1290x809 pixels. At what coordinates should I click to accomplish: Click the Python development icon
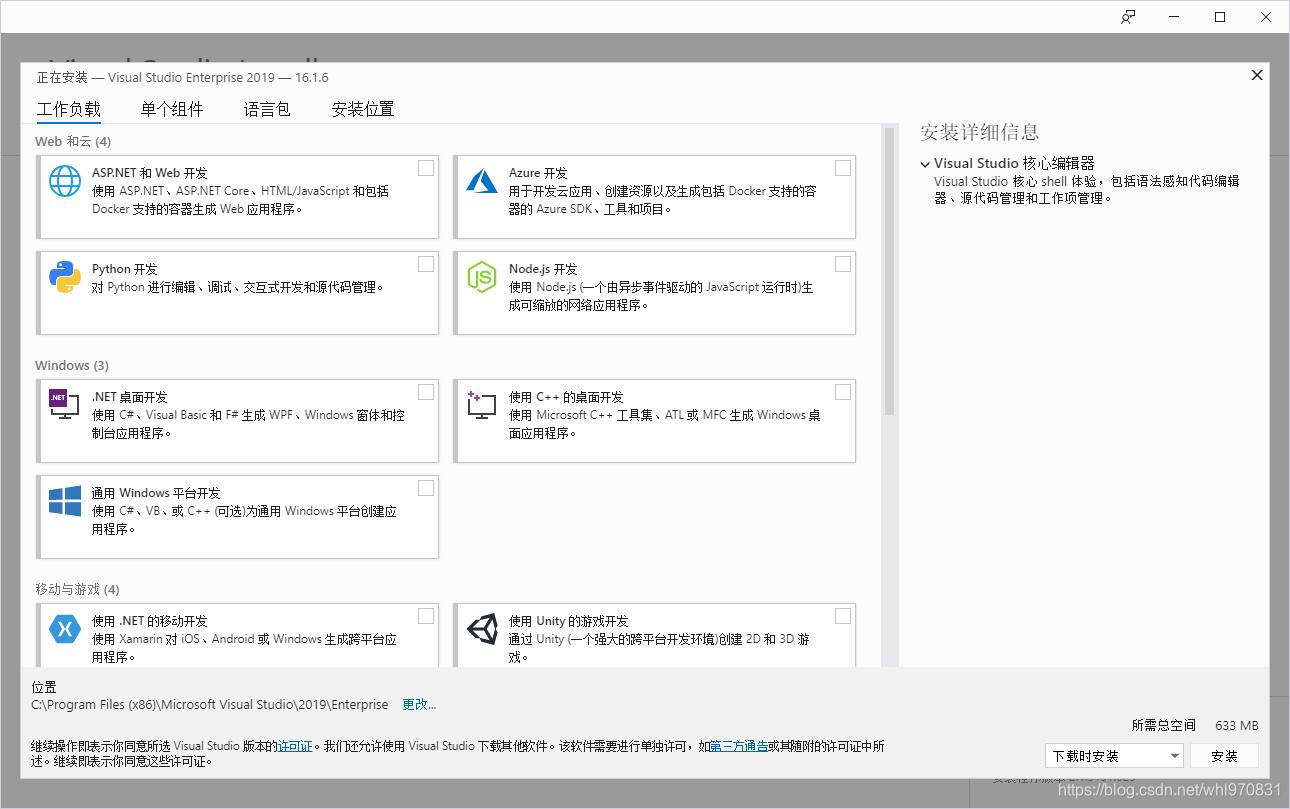point(65,277)
